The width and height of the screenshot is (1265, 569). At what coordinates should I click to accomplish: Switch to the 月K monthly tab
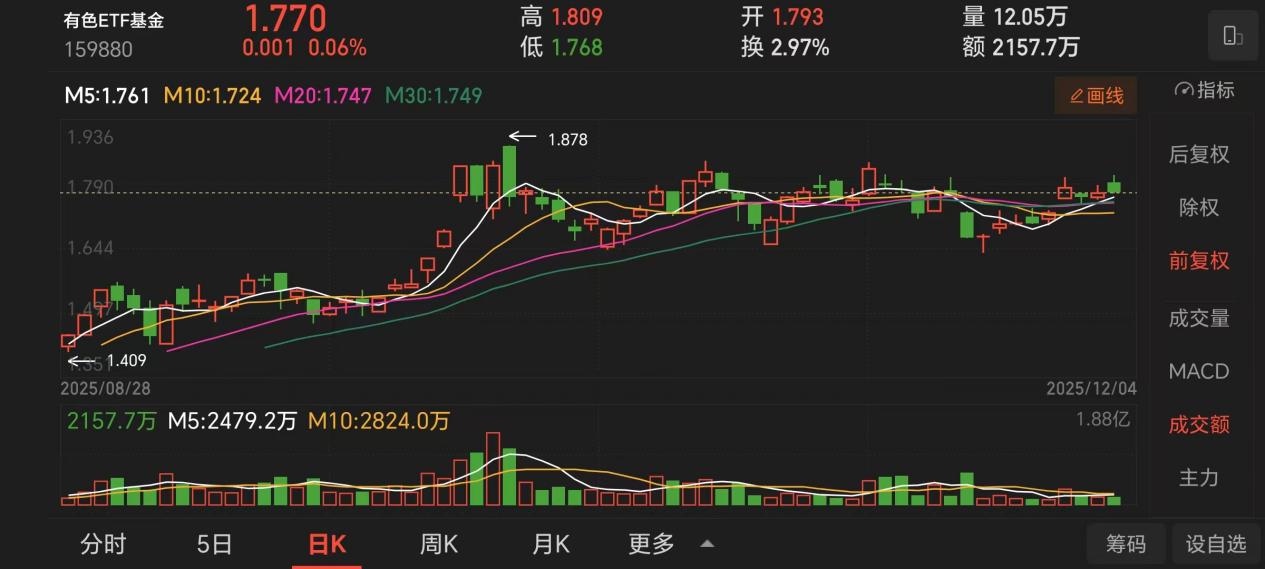click(551, 544)
